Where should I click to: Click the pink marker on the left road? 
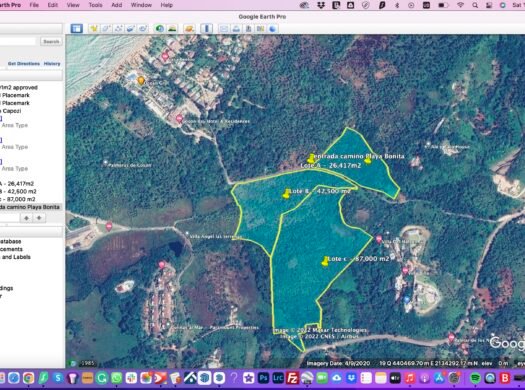[x=109, y=227]
